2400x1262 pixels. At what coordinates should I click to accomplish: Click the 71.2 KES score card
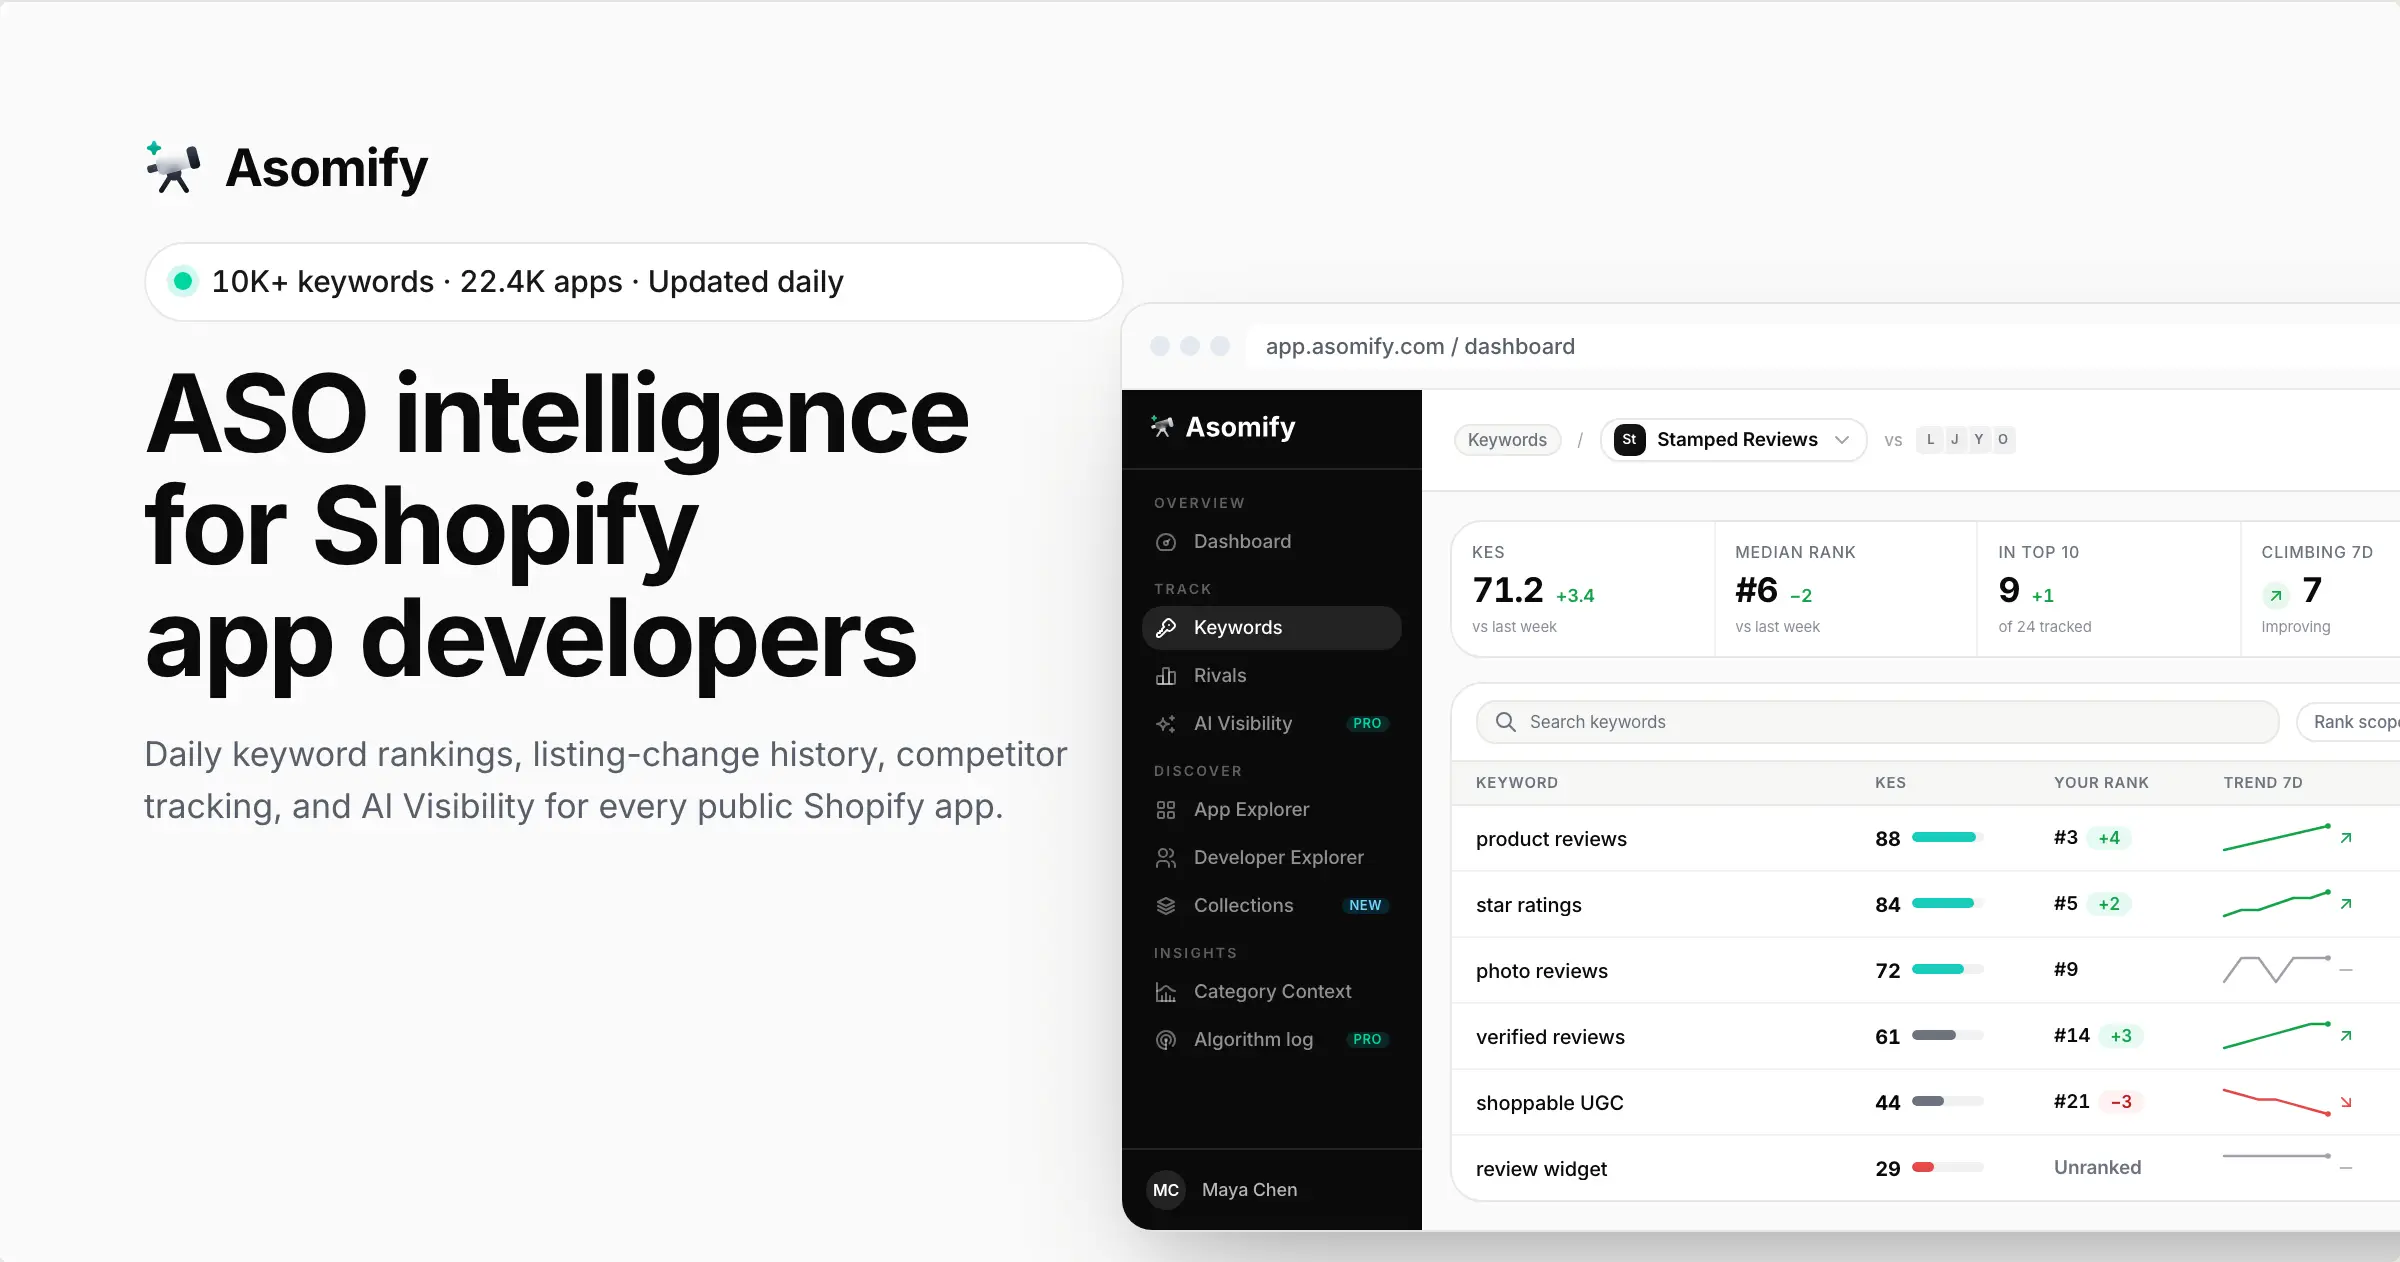[1584, 590]
